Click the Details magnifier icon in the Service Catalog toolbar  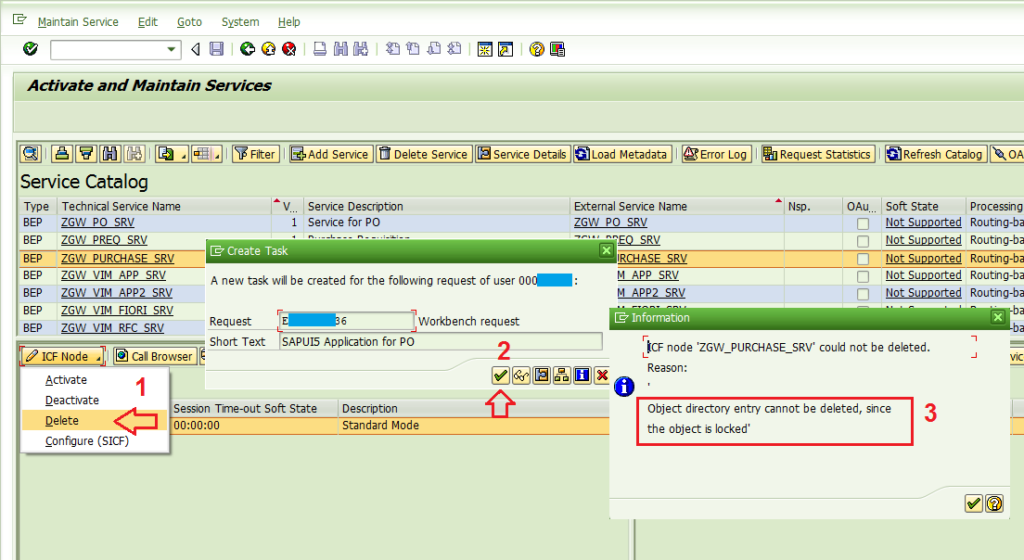(30, 154)
